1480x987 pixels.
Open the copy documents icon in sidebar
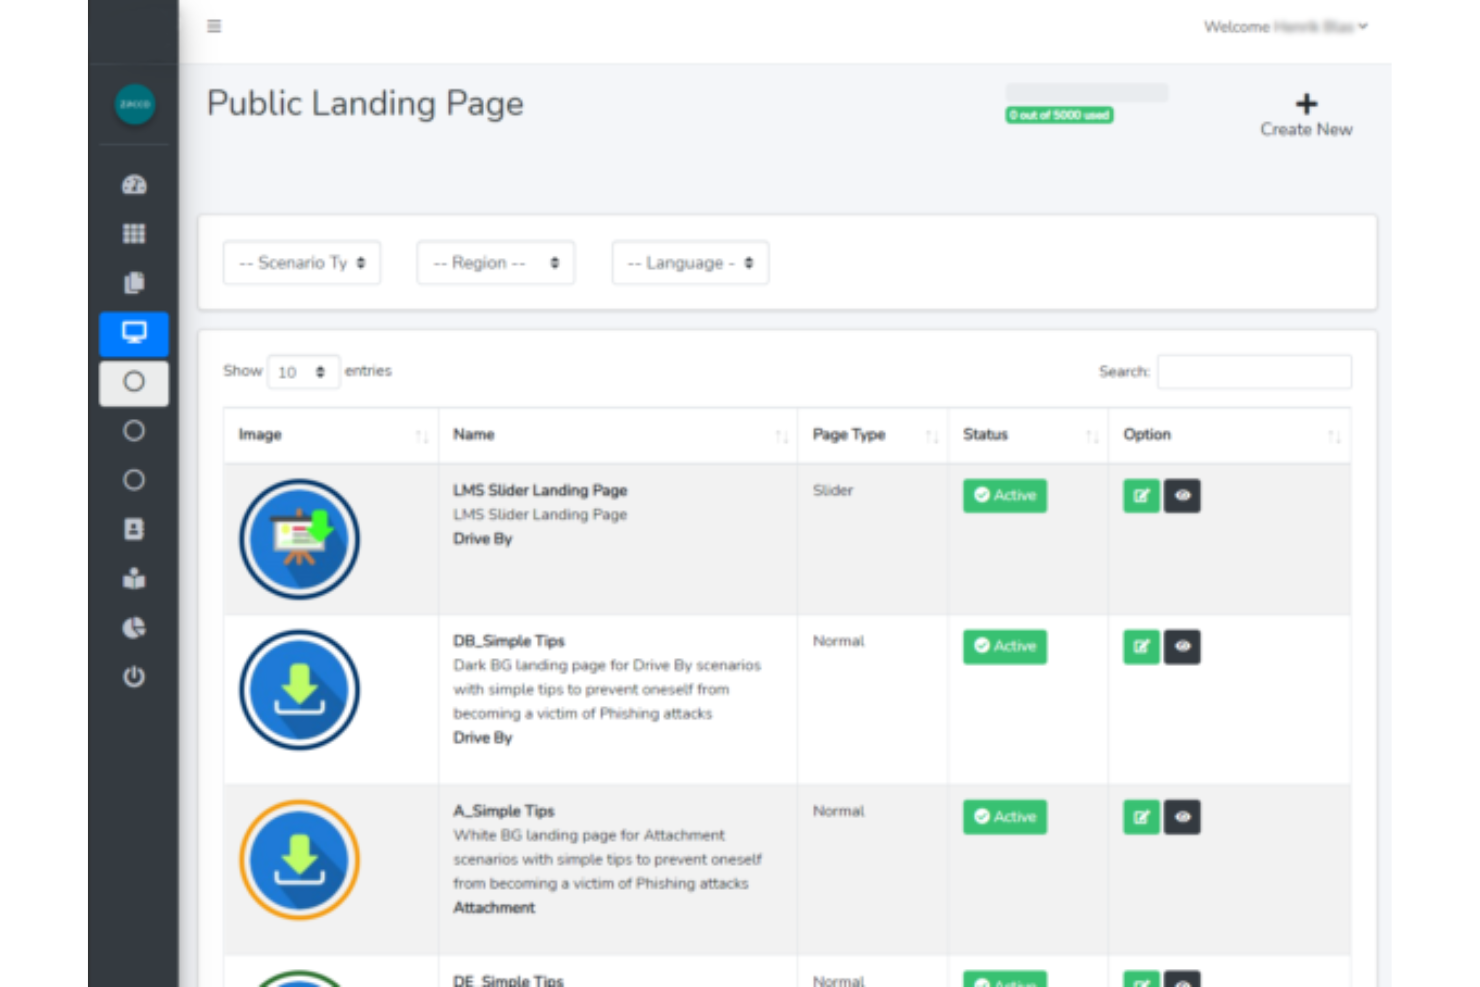[134, 282]
